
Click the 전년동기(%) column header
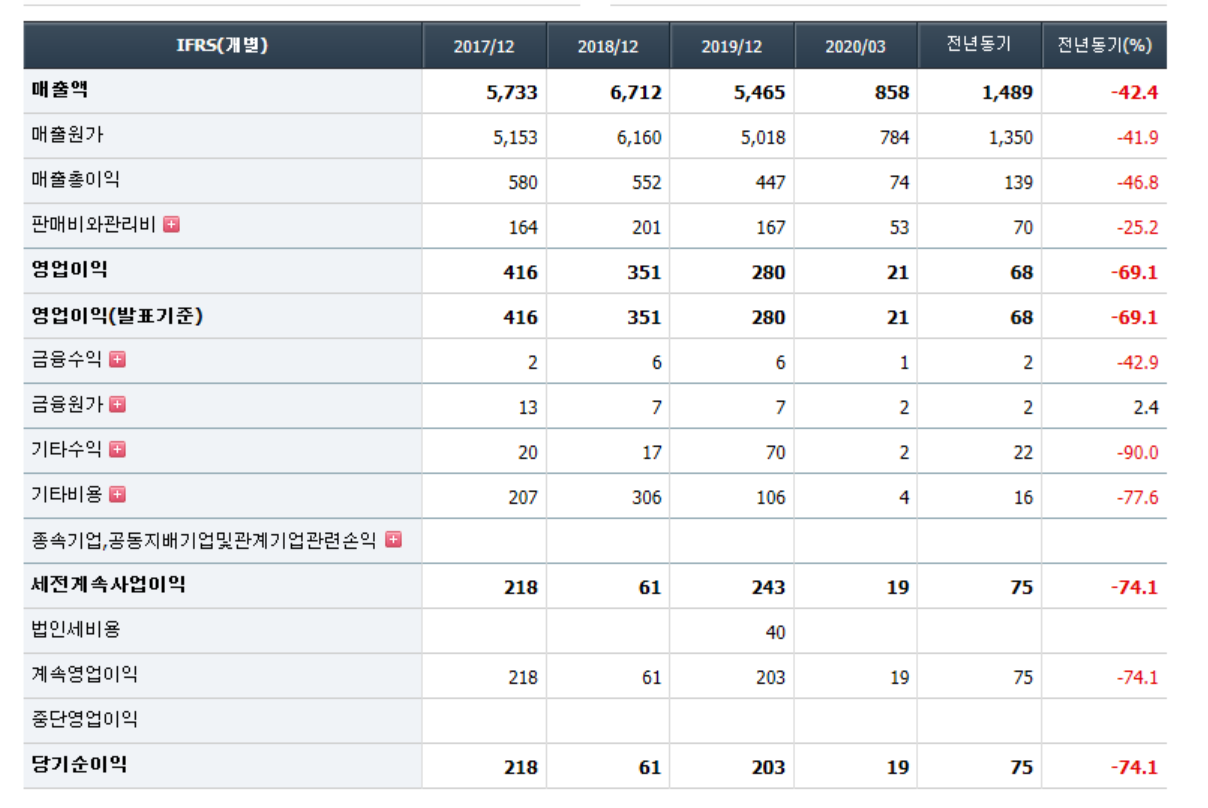1104,45
